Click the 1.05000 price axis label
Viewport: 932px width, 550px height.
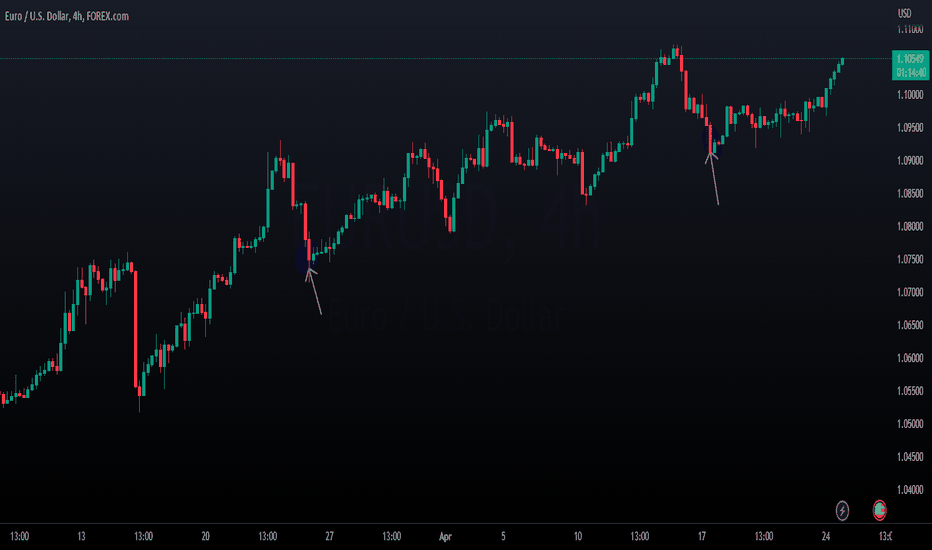click(x=910, y=423)
